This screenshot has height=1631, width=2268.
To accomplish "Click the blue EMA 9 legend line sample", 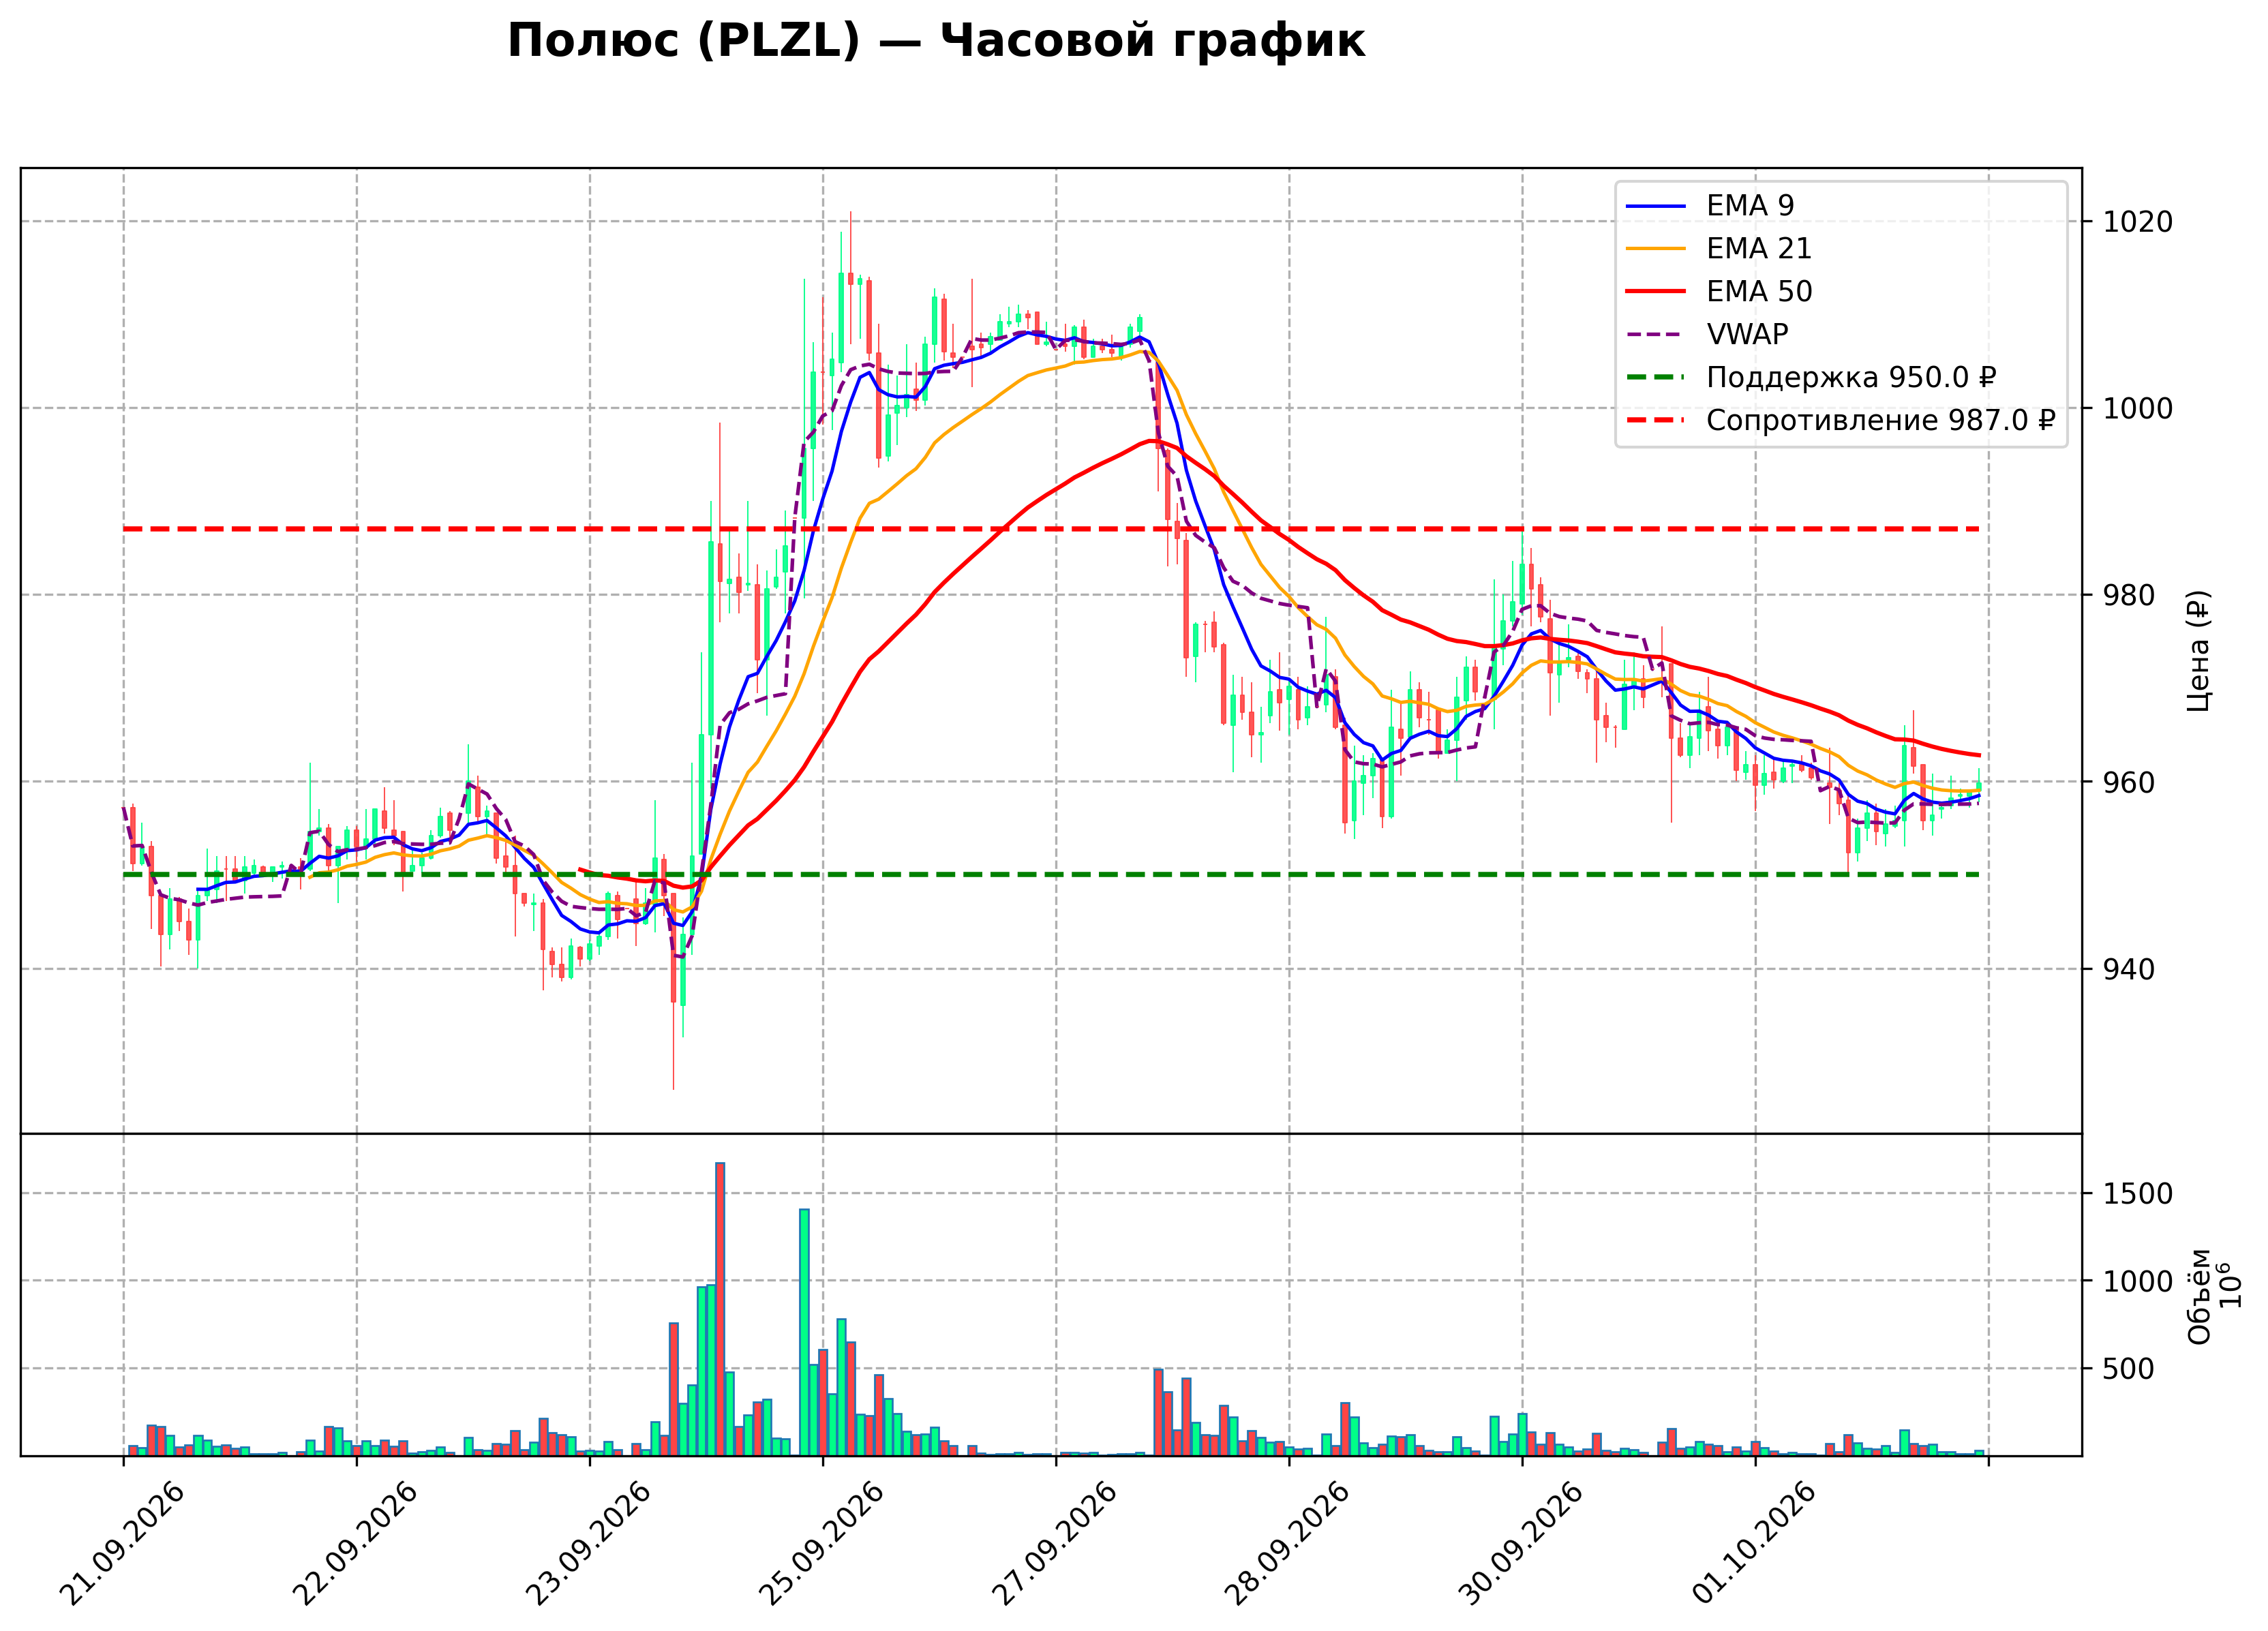I will coord(1656,207).
